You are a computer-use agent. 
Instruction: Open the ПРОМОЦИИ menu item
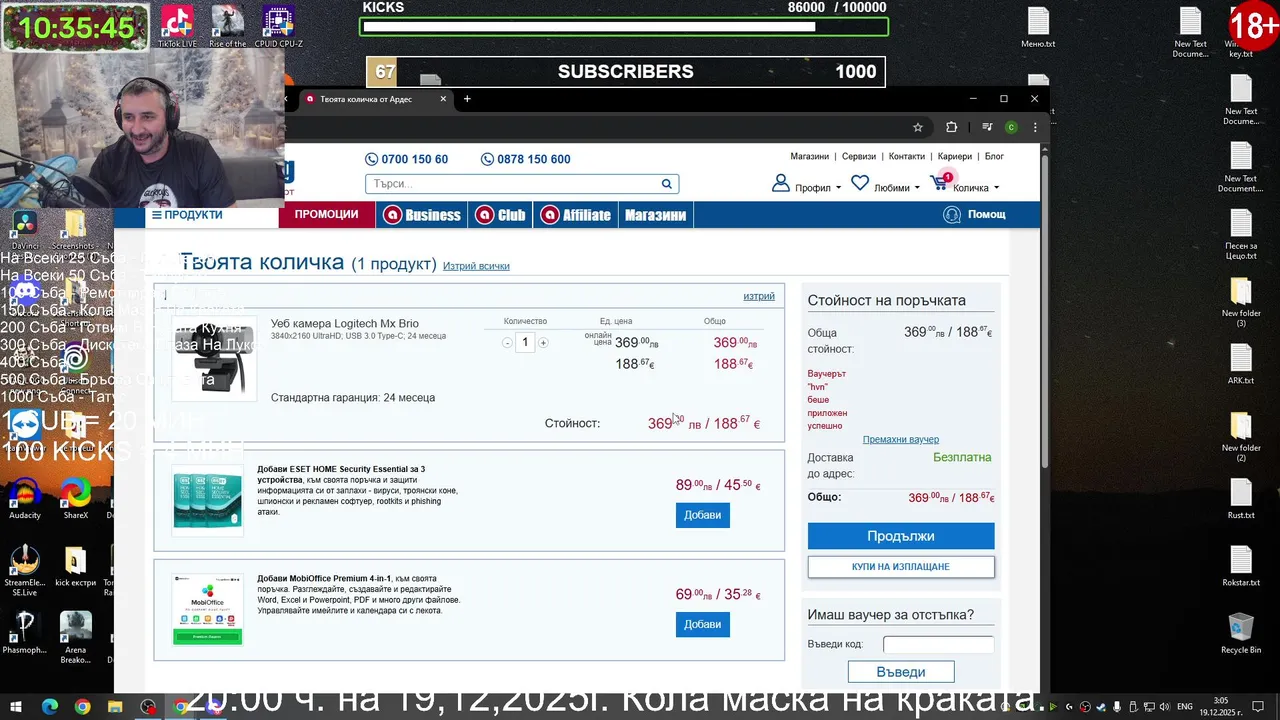326,215
